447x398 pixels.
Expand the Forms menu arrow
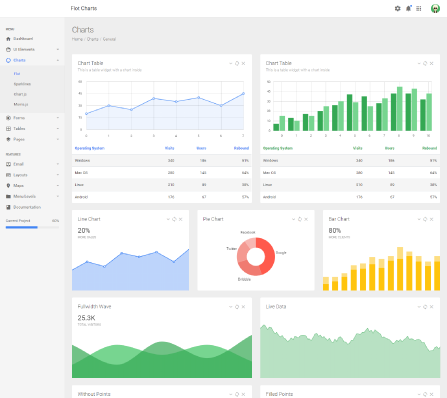tap(58, 118)
